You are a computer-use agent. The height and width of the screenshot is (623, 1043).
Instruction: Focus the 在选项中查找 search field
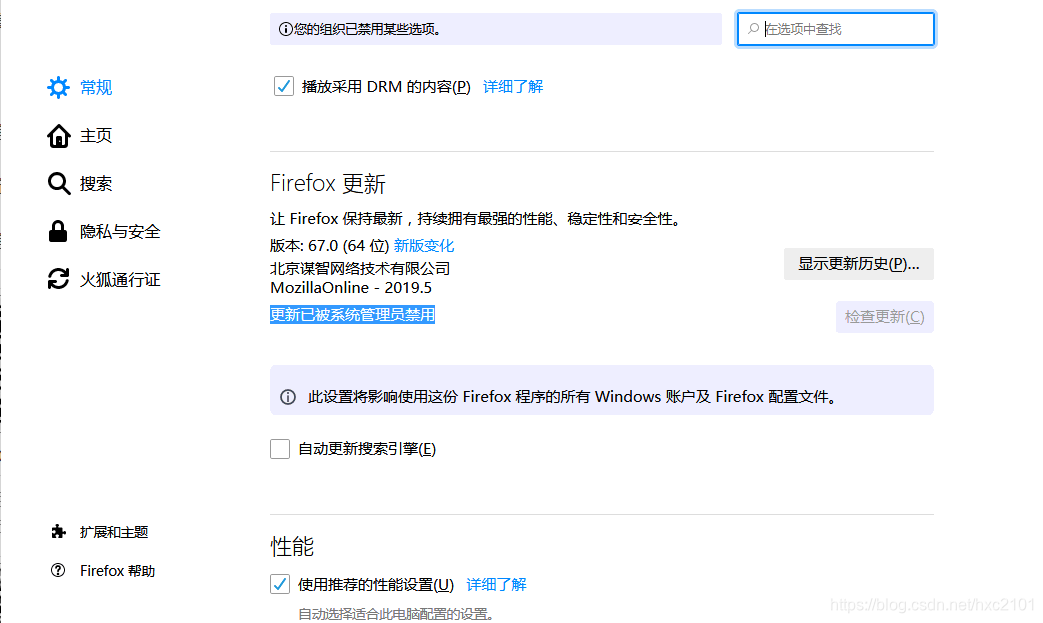click(836, 29)
